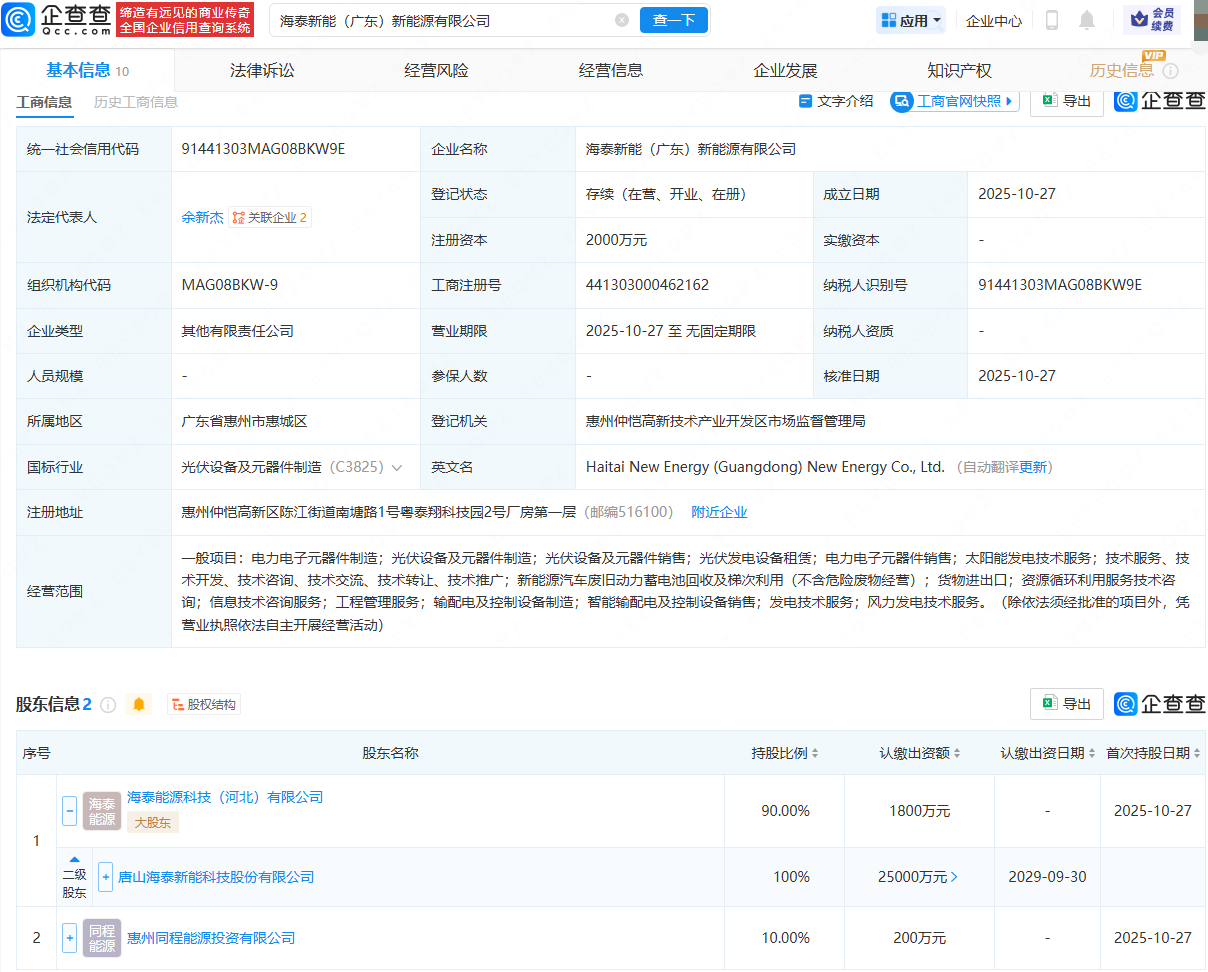
Task: Expand the 应用 dropdown menu
Action: 910,20
